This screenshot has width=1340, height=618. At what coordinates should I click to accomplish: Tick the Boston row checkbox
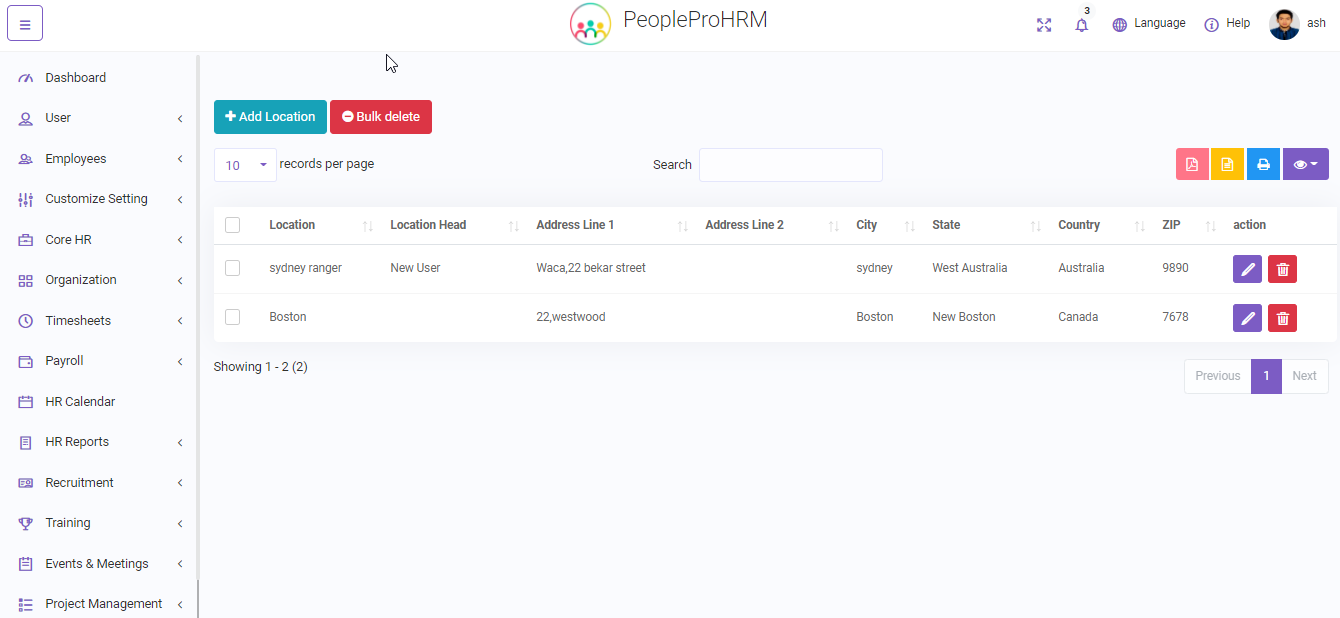pyautogui.click(x=233, y=317)
